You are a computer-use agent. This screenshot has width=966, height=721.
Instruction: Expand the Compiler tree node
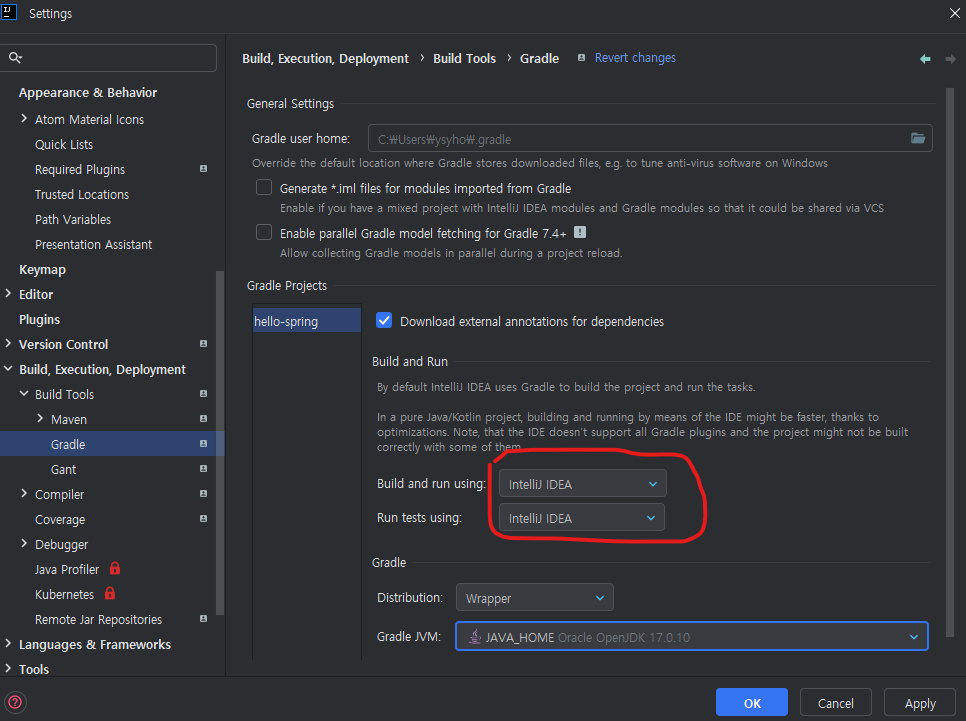(x=24, y=494)
